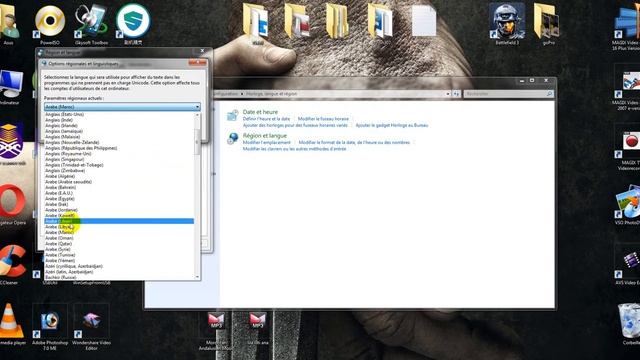Click Modifier l'emplacement link
The height and width of the screenshot is (360, 640).
(267, 142)
